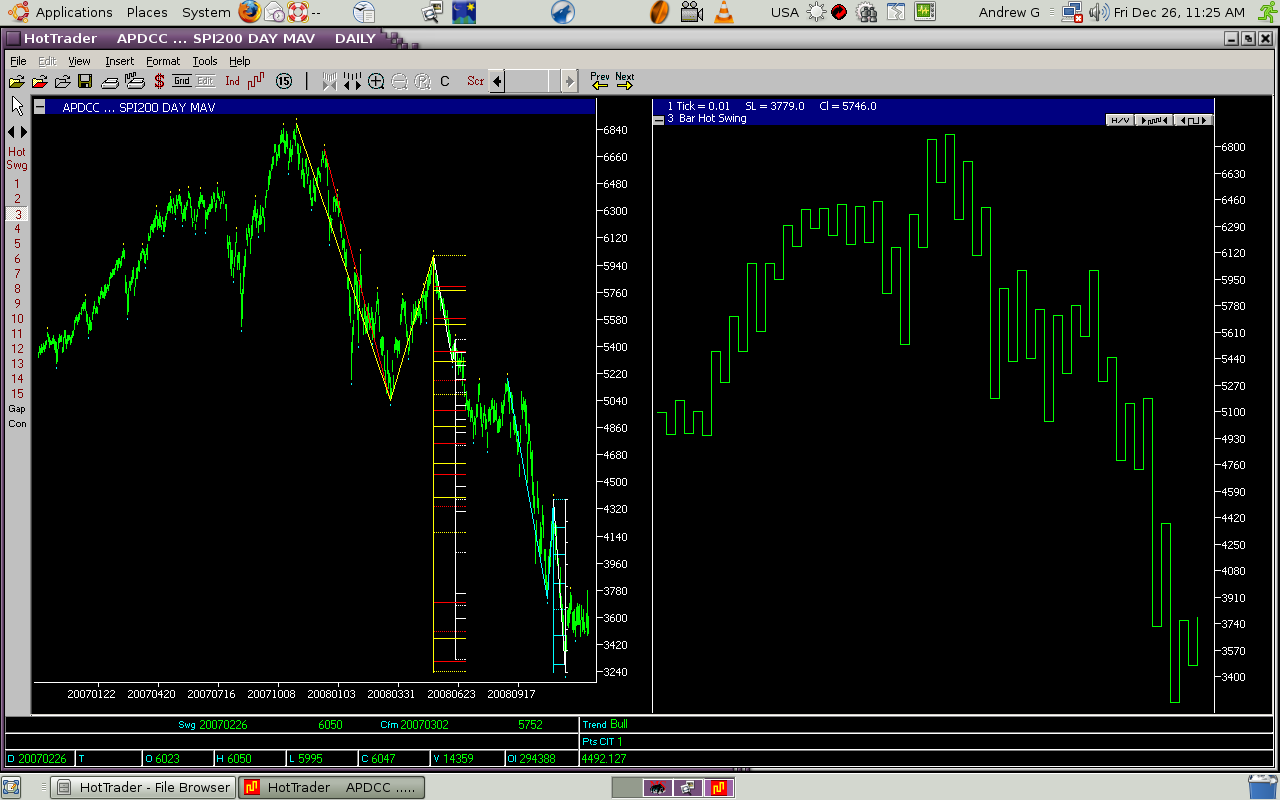Open indicators with the Ind icon

click(232, 81)
